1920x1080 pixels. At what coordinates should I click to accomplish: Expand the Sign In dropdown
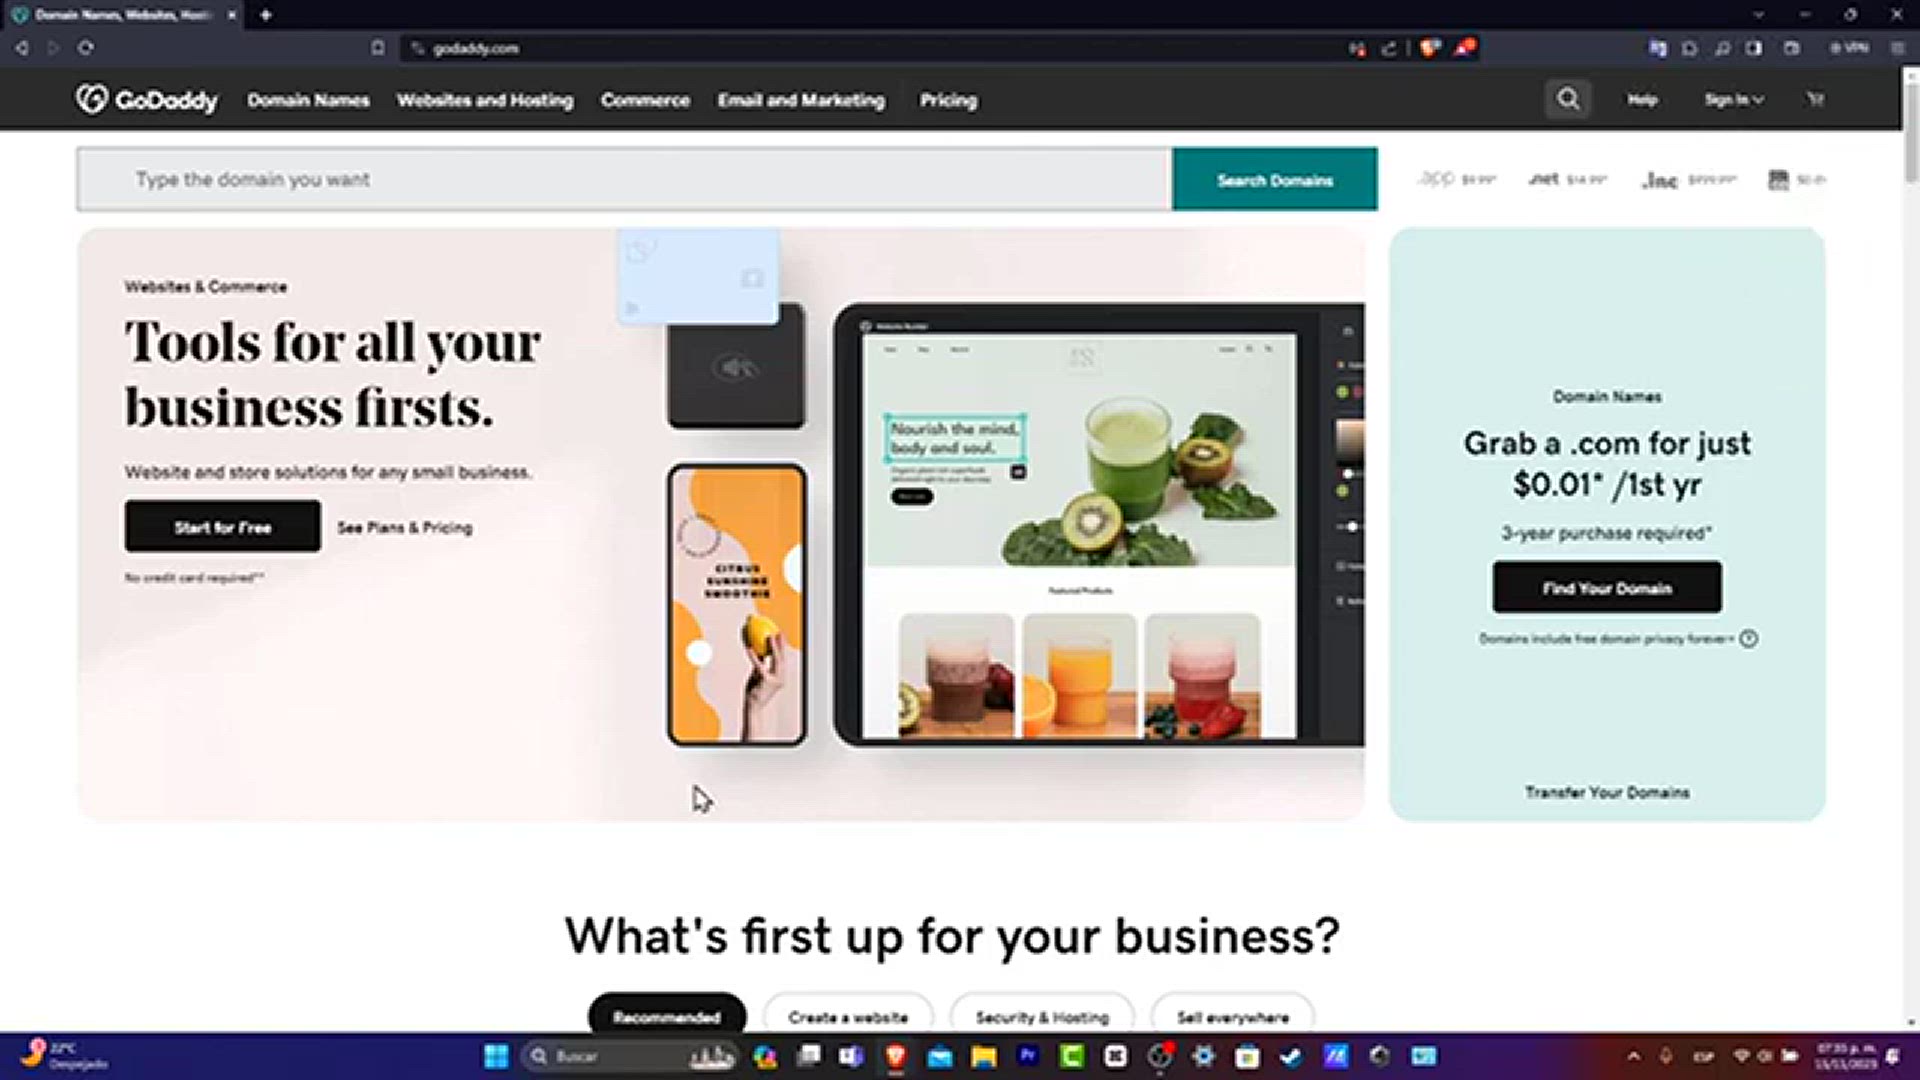tap(1734, 99)
